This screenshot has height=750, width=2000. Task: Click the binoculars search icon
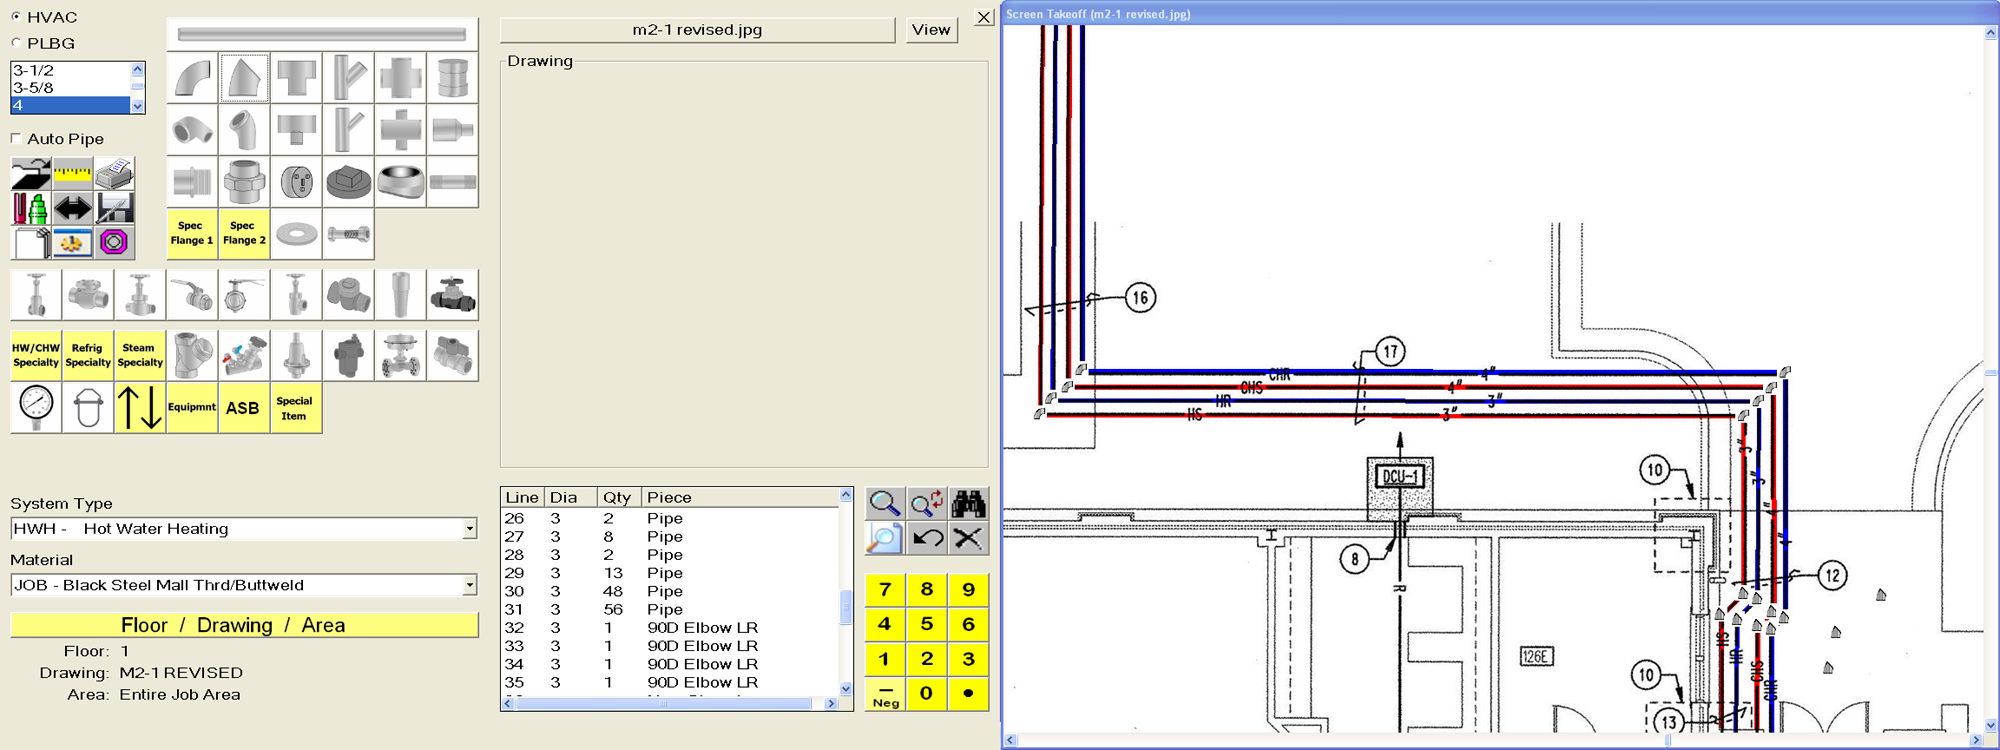click(967, 502)
